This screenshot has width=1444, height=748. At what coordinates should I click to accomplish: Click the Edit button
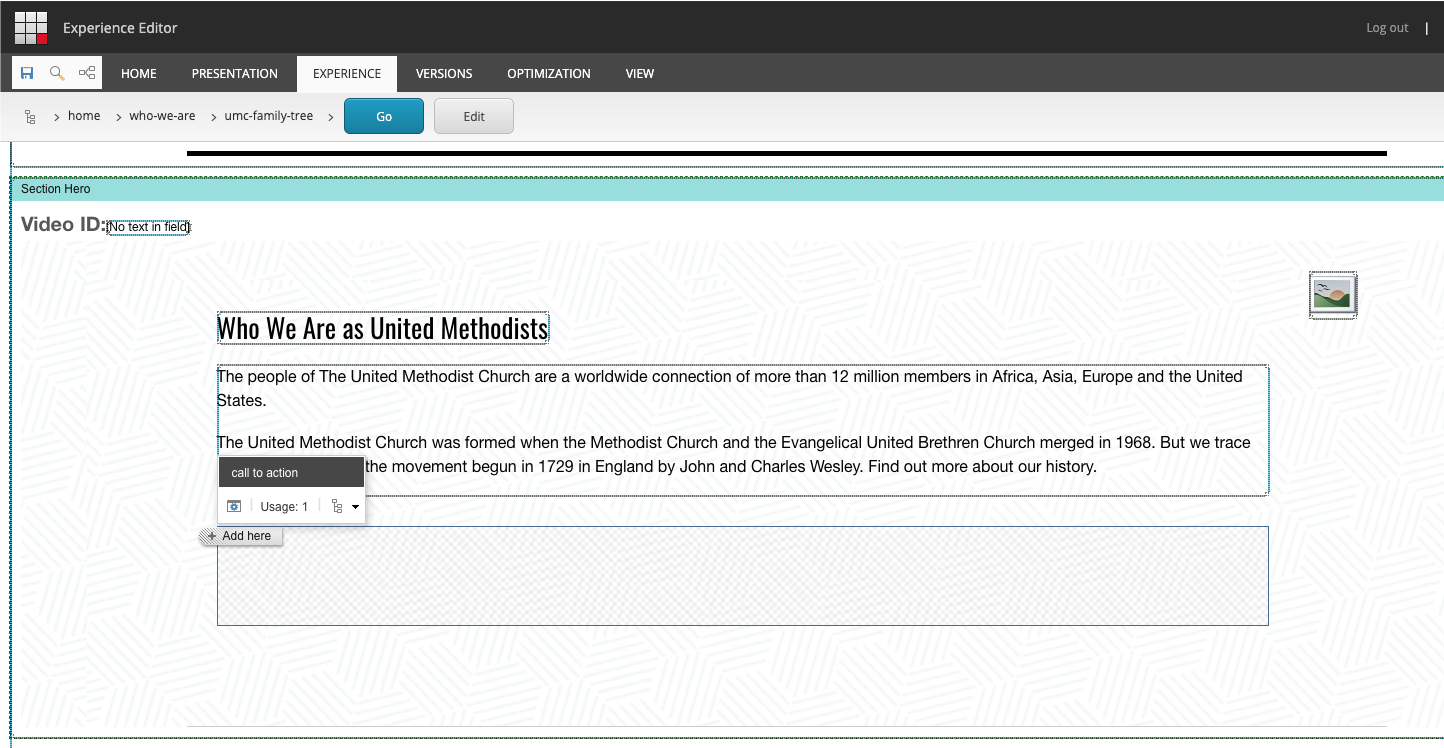point(474,116)
